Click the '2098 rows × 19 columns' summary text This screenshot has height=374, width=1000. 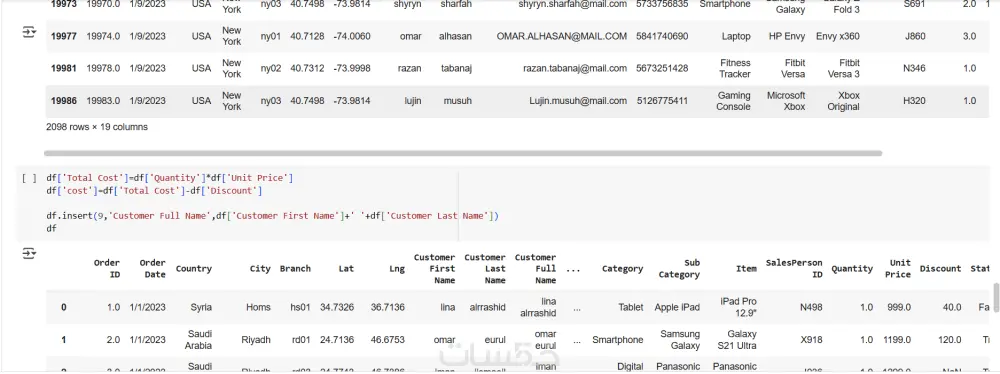coord(97,127)
